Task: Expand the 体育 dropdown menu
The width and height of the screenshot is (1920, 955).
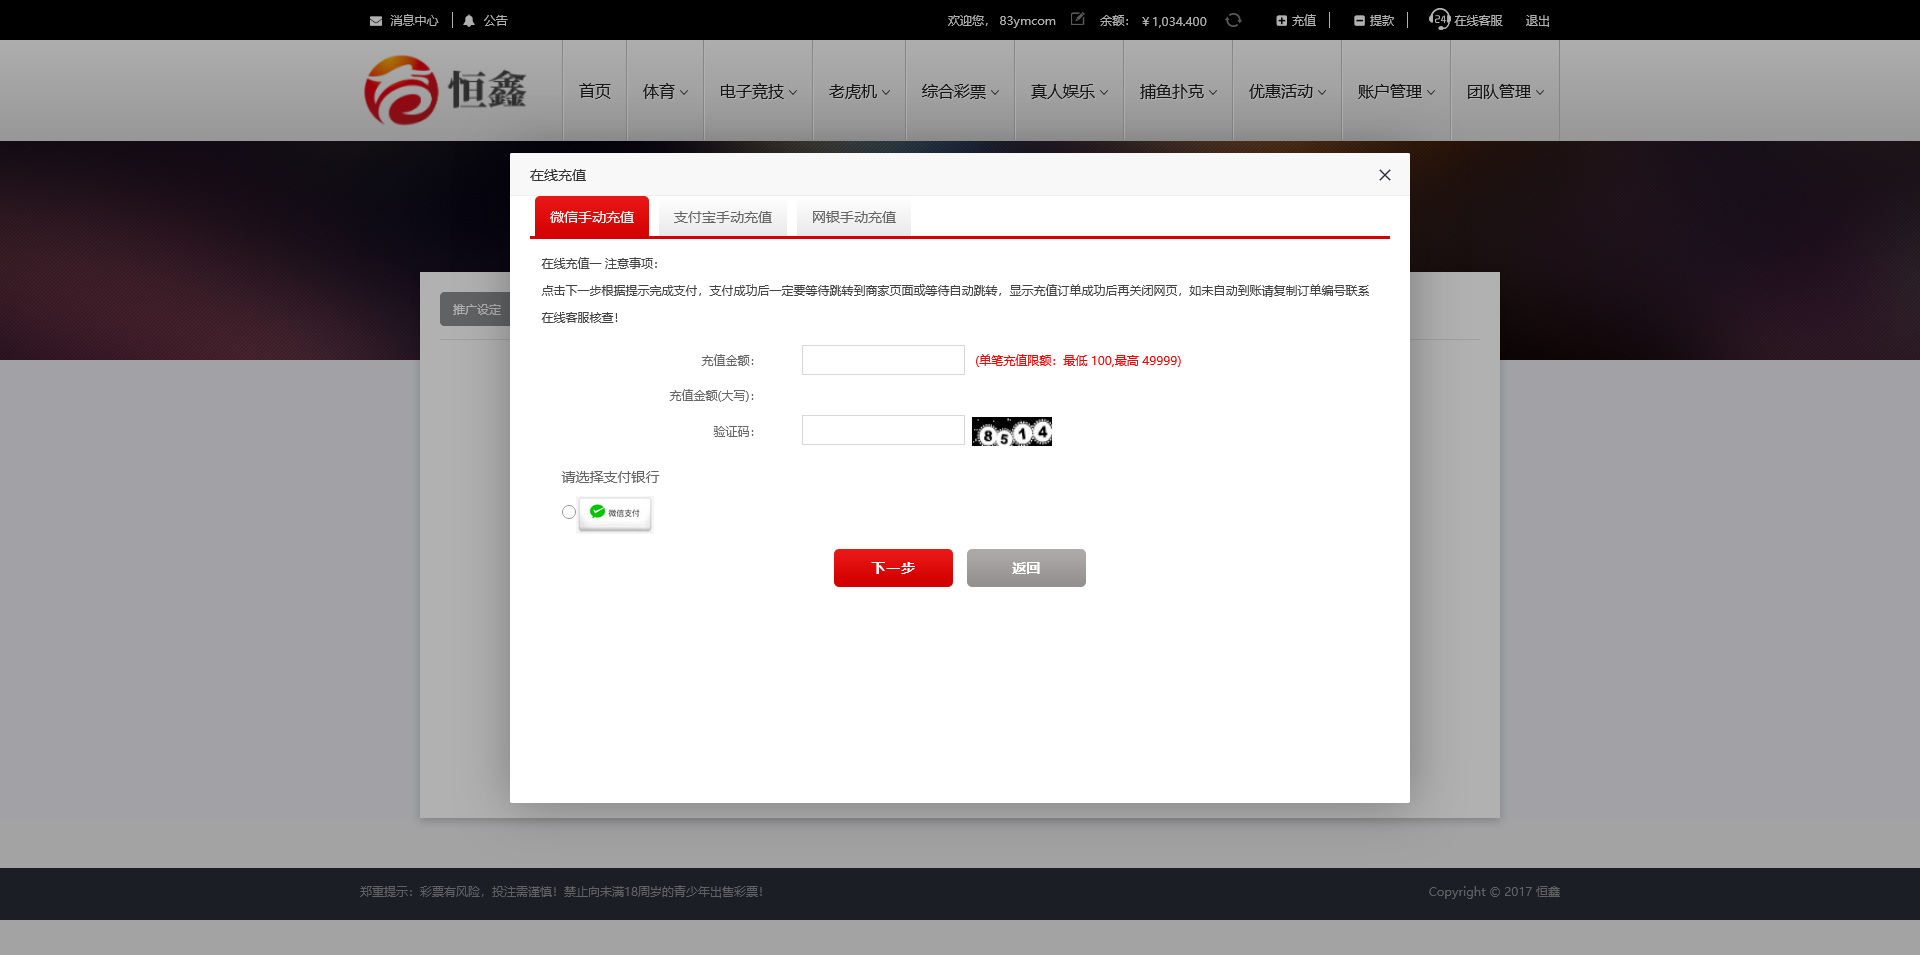Action: (x=665, y=91)
